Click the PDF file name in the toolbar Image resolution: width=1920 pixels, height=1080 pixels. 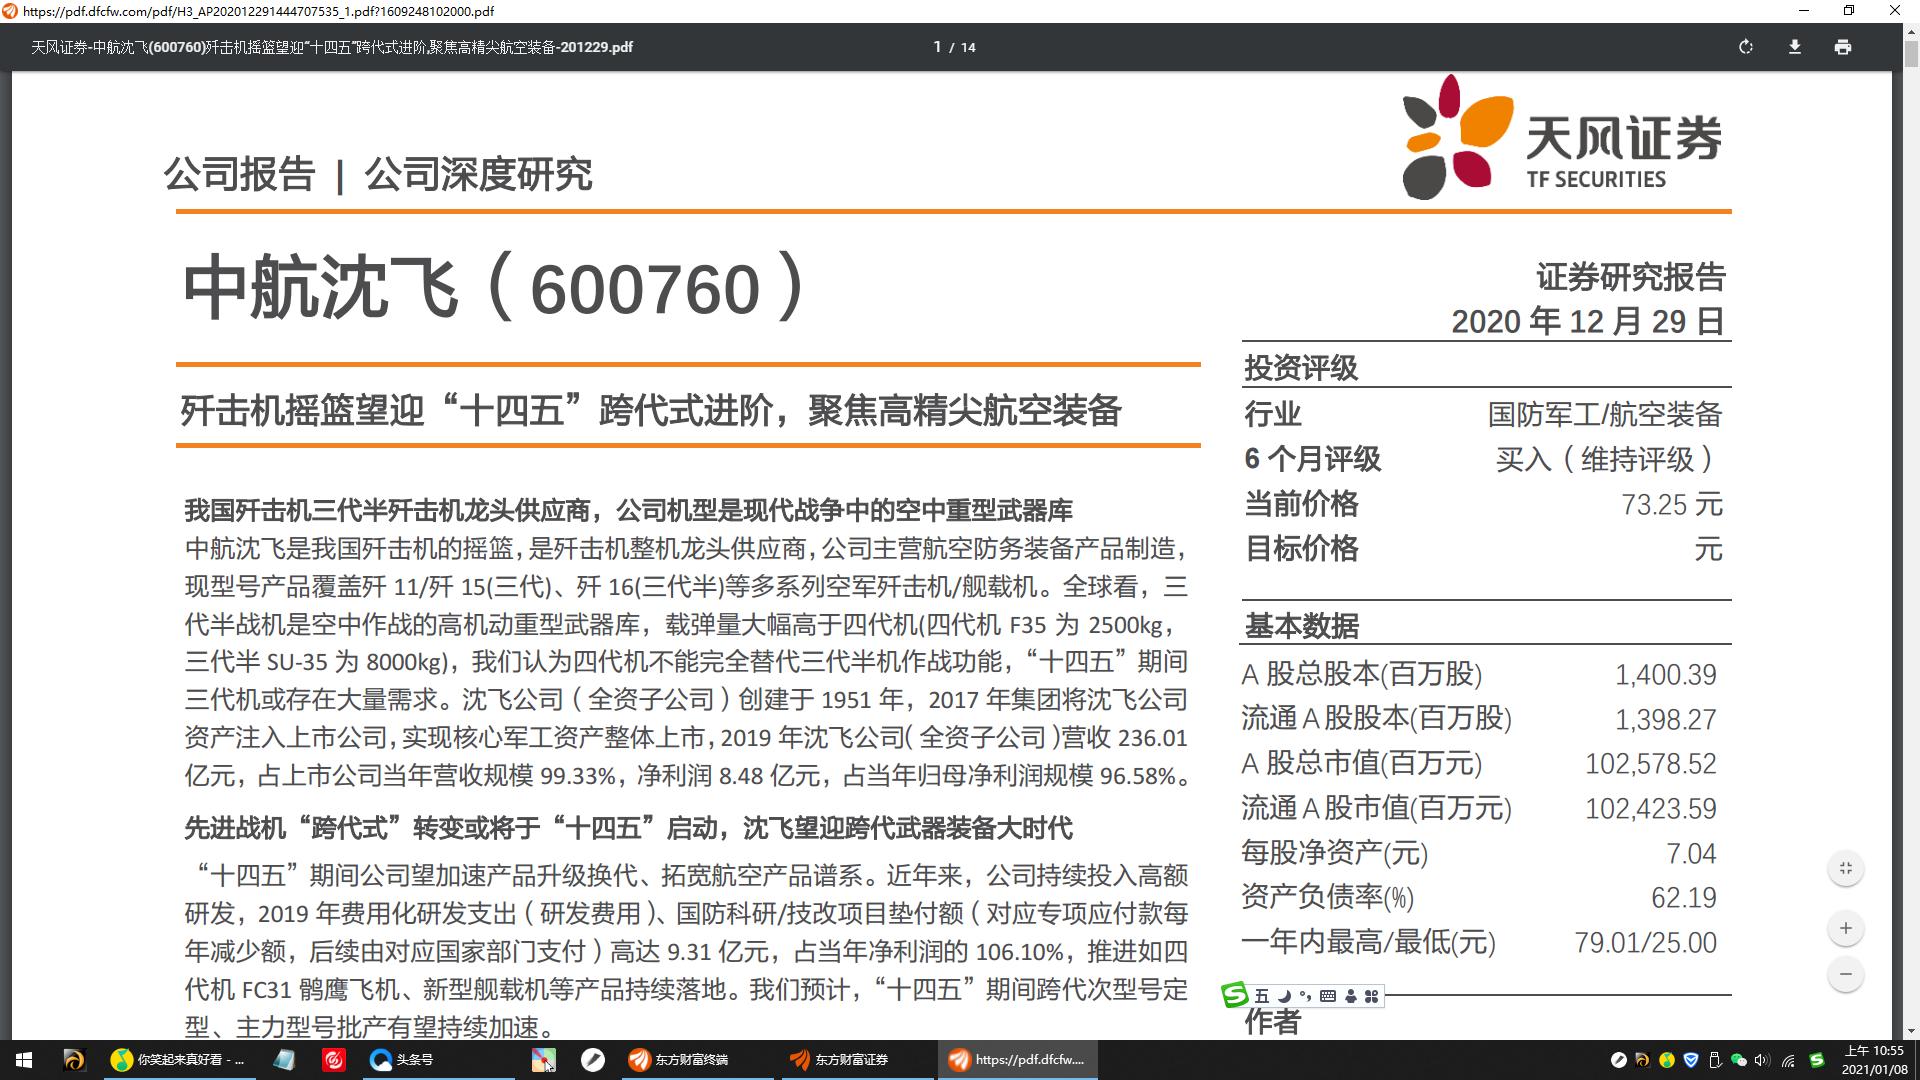click(331, 47)
